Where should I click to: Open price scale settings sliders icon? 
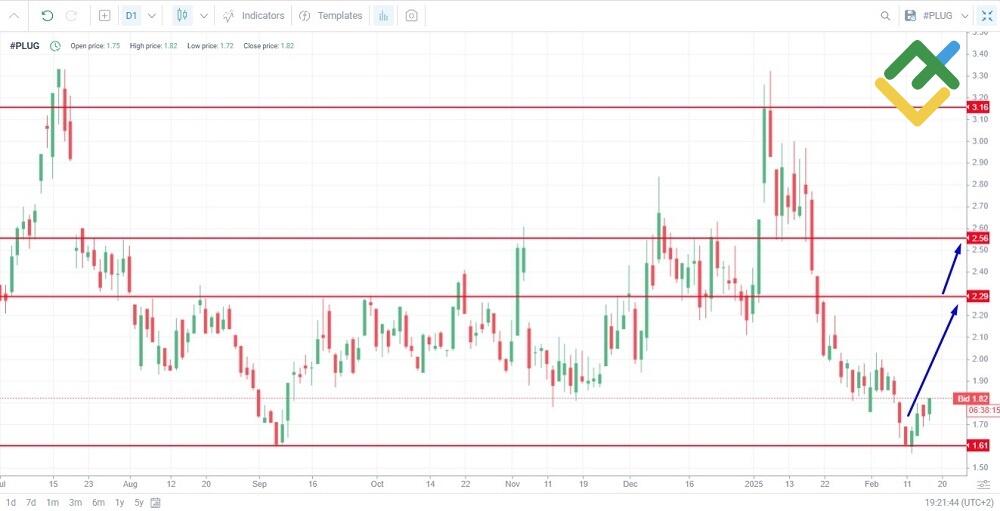coord(985,484)
